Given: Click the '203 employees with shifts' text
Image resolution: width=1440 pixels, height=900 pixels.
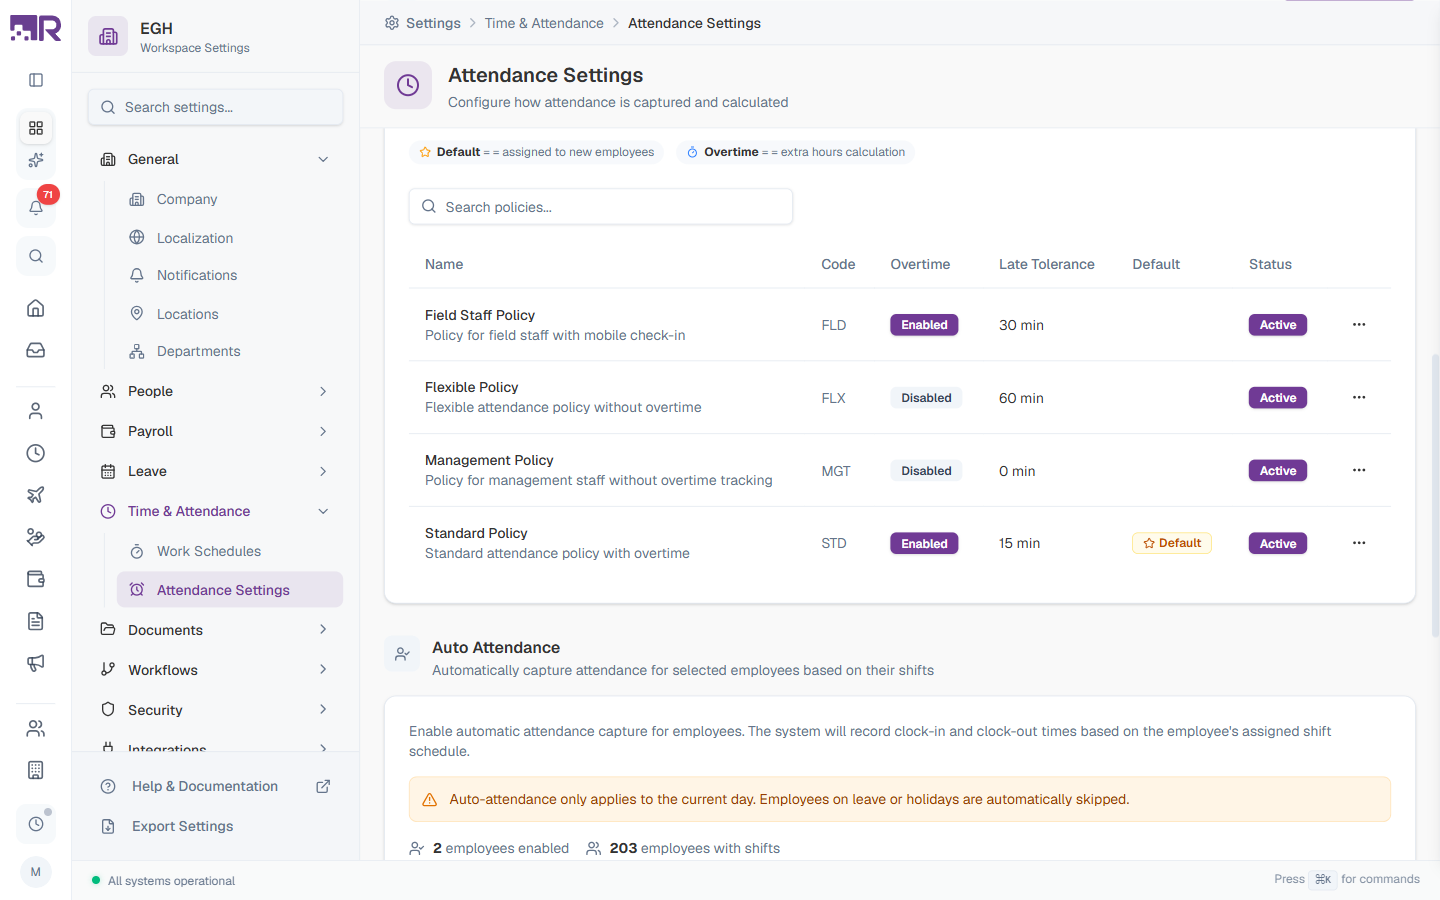Looking at the screenshot, I should click(694, 848).
